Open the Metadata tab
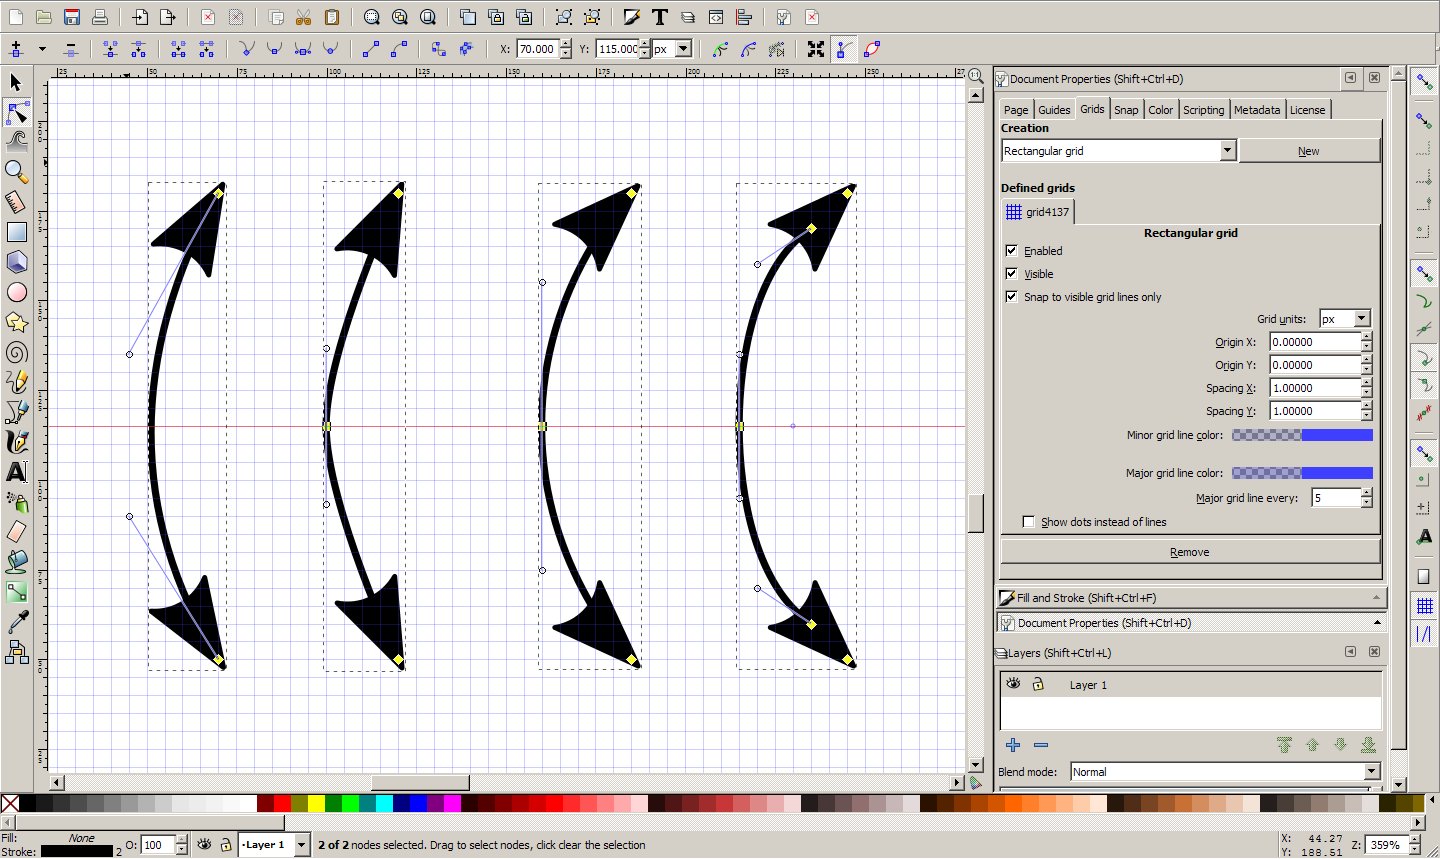 click(1256, 110)
